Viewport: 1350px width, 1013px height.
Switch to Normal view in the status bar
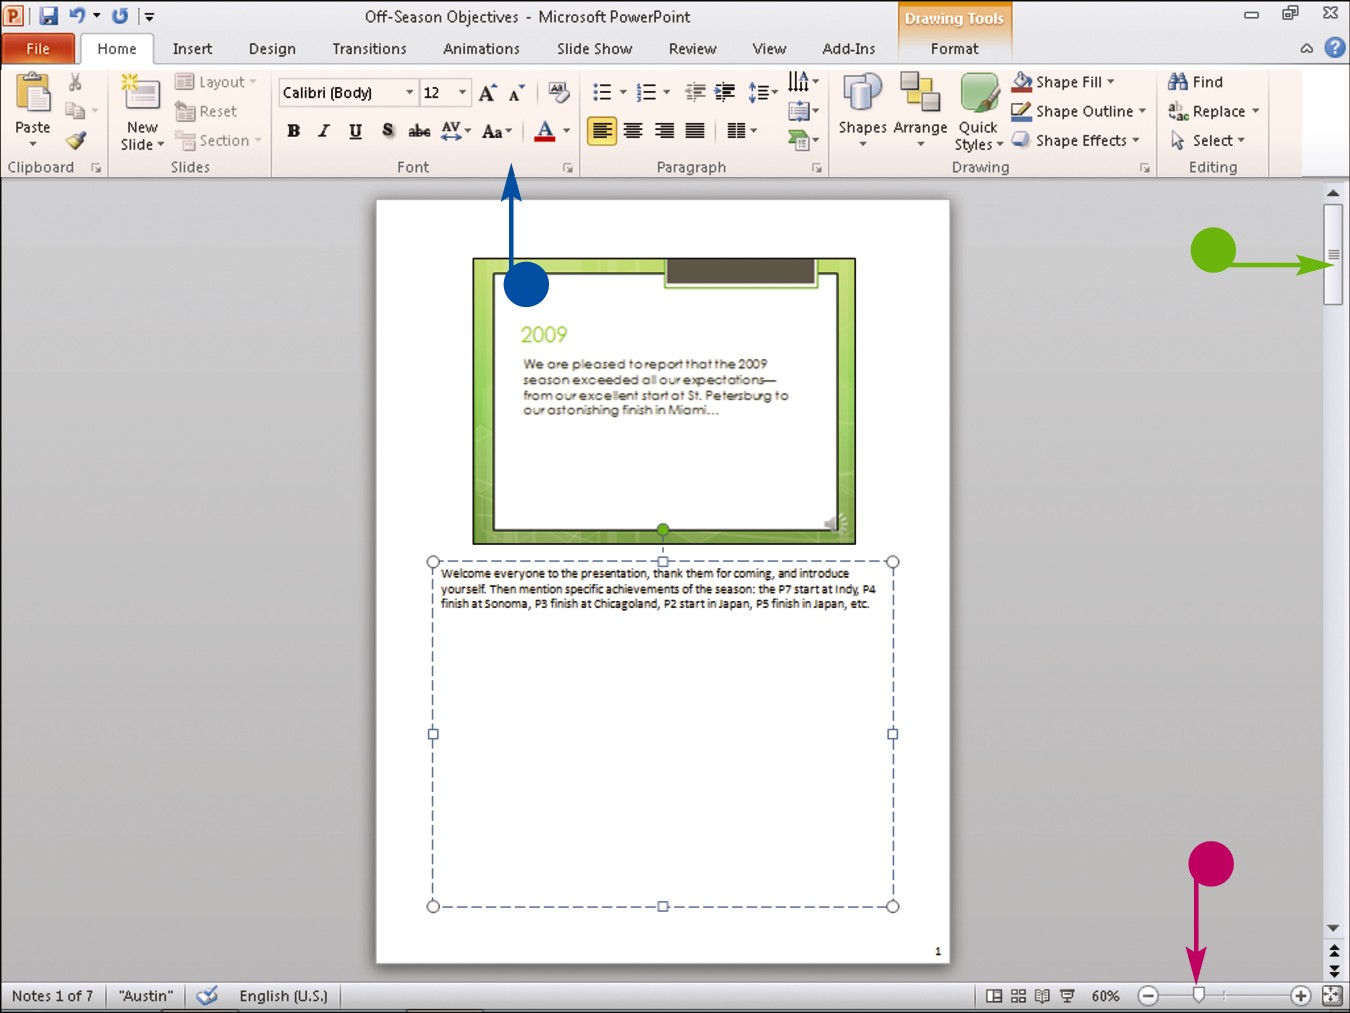994,996
